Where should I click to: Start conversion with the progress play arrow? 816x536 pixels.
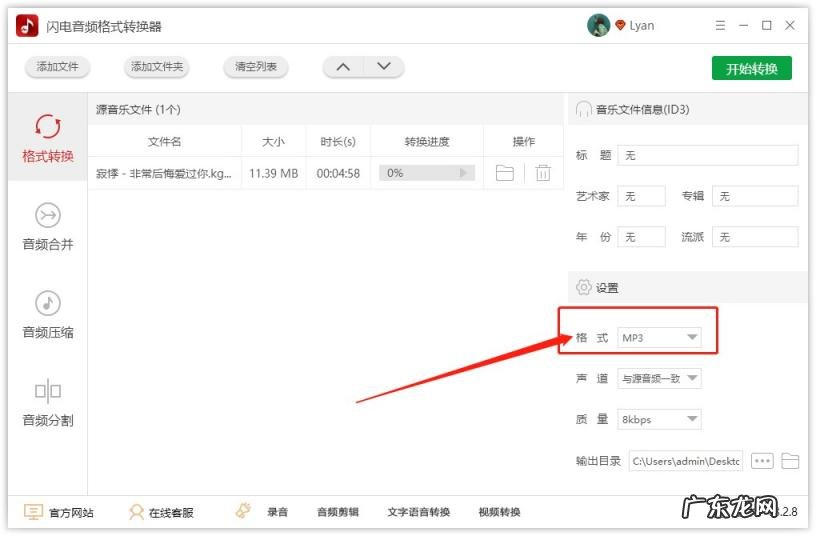coord(463,173)
